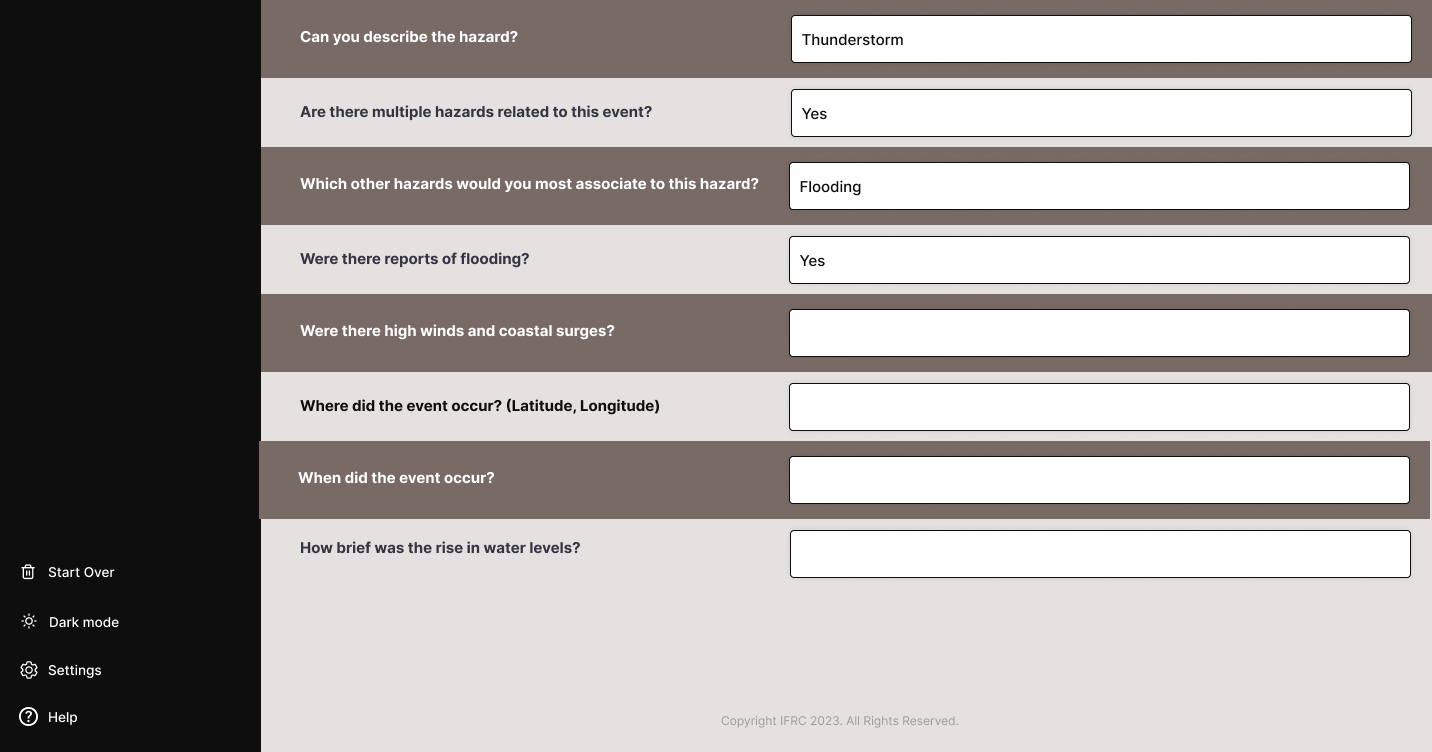This screenshot has height=752, width=1432.
Task: Click the IFRC copyright notice at the bottom
Action: click(839, 720)
